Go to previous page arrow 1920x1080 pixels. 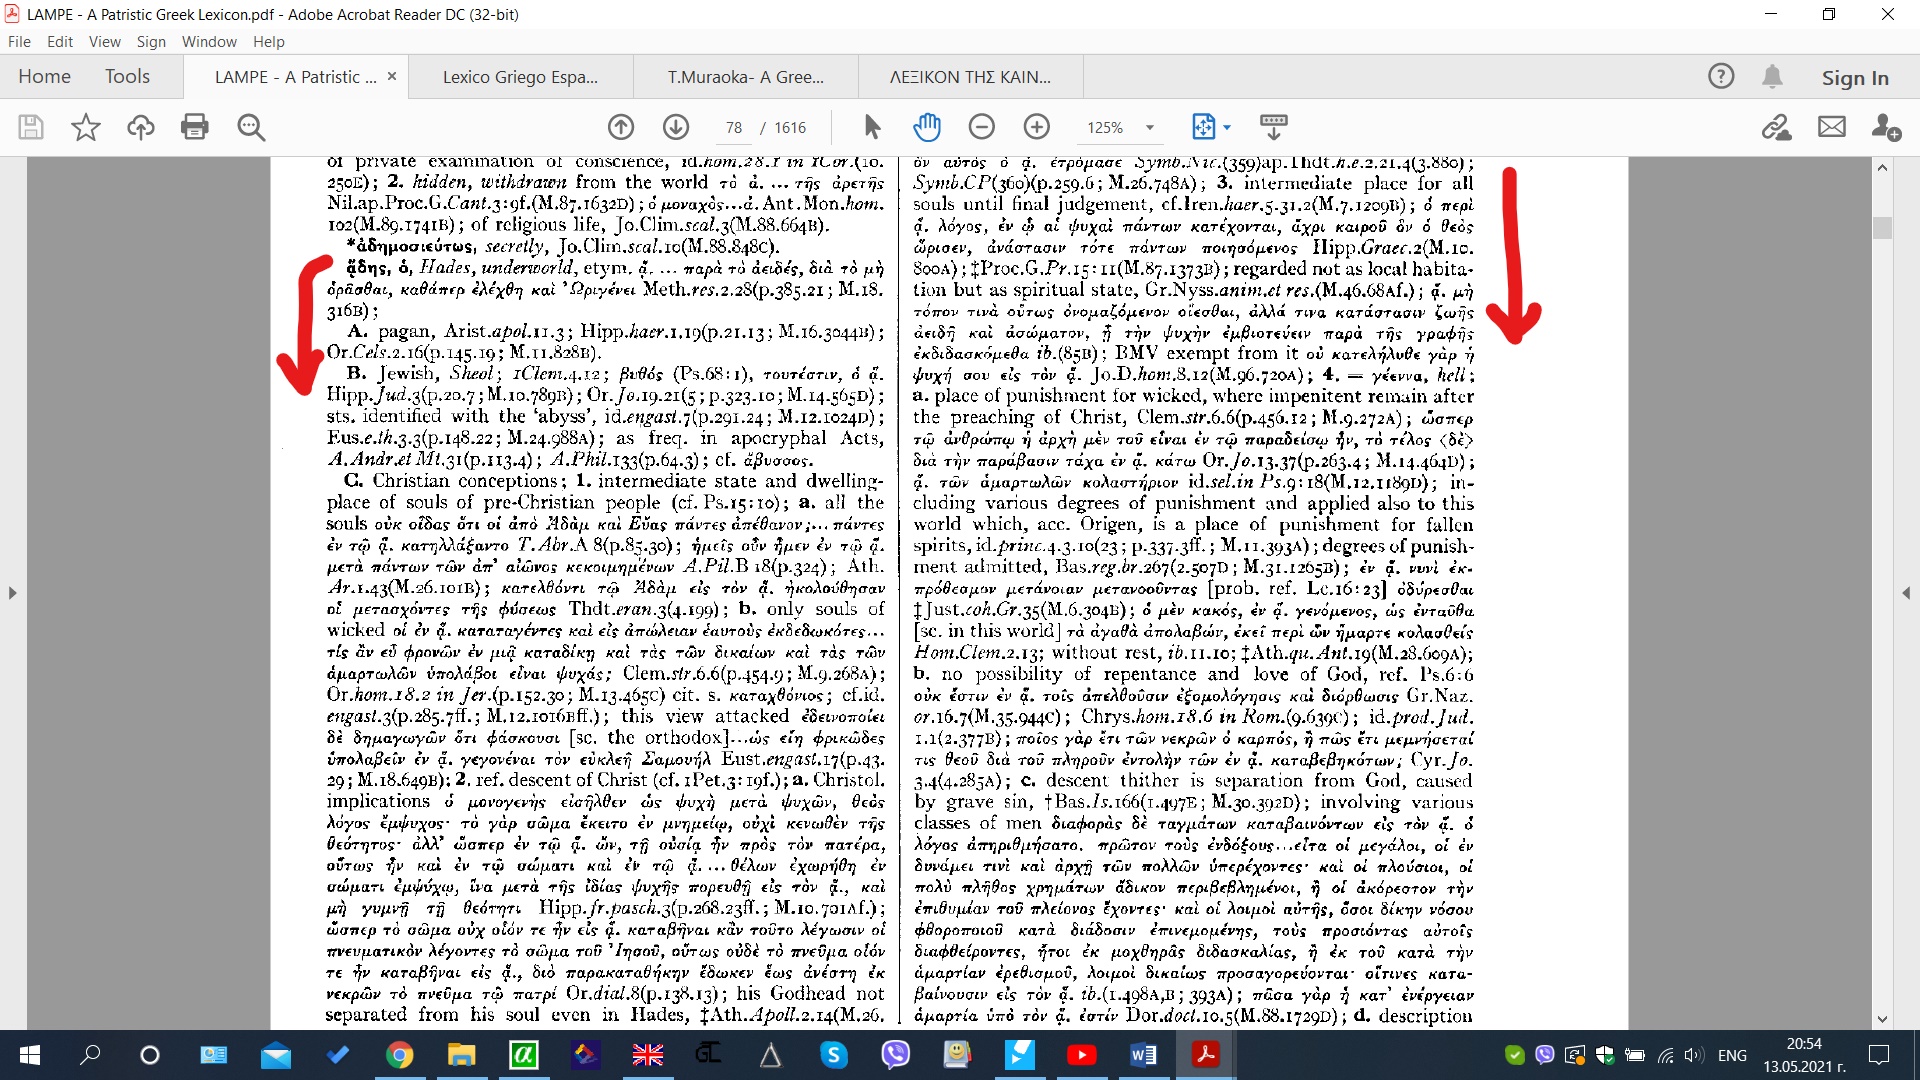pyautogui.click(x=621, y=127)
